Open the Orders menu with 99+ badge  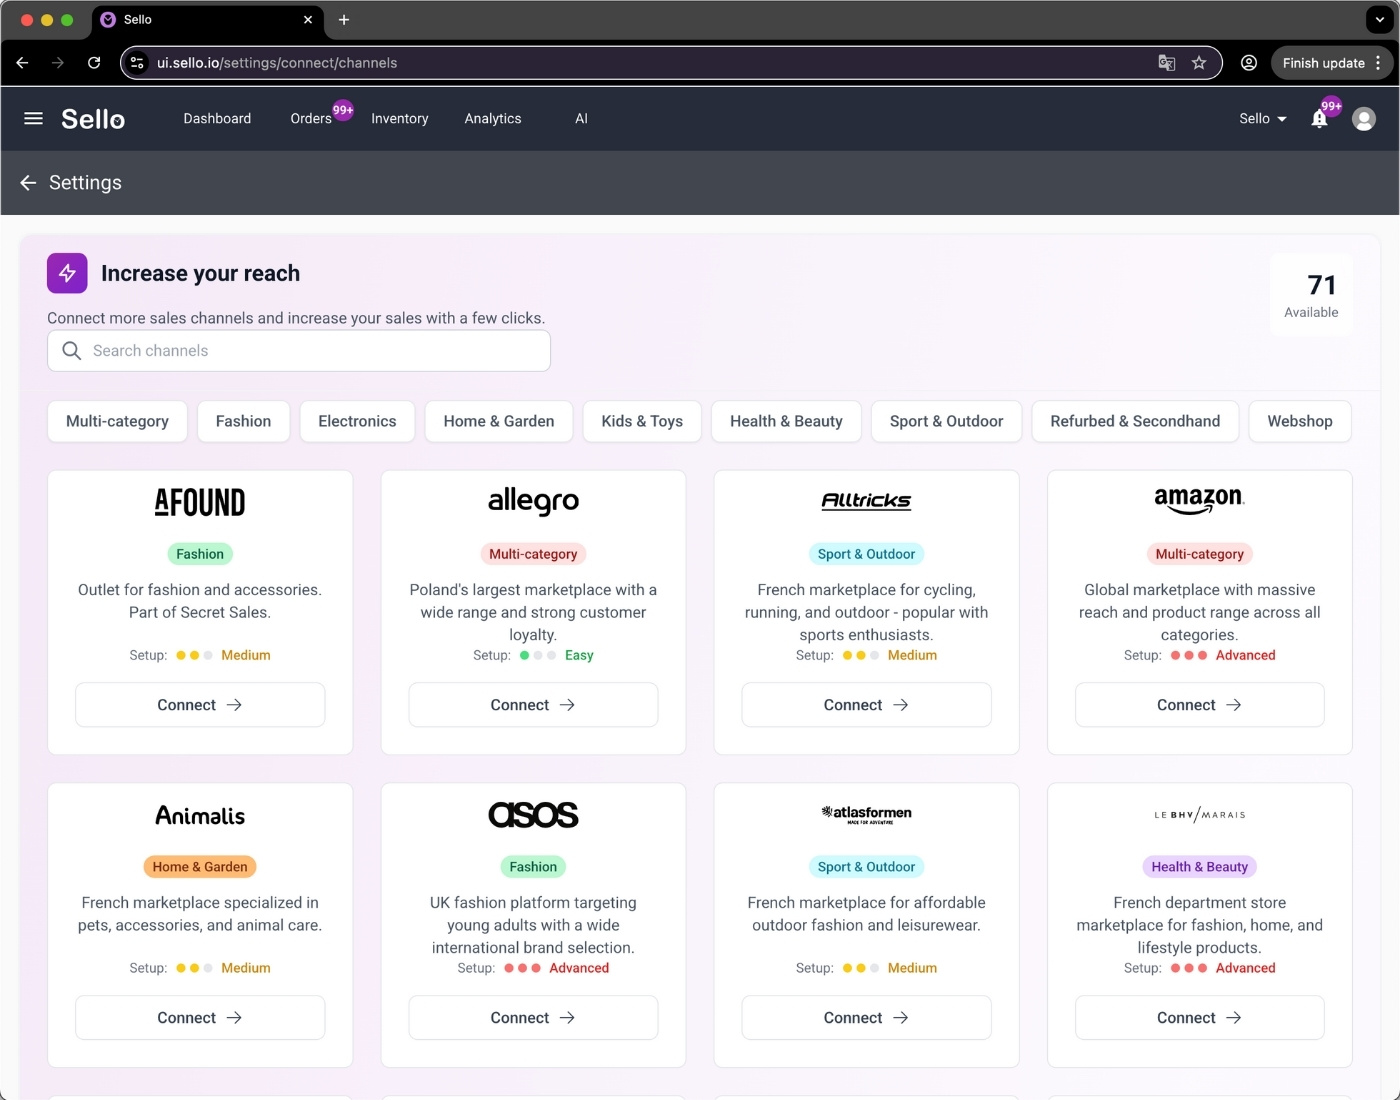pyautogui.click(x=311, y=118)
